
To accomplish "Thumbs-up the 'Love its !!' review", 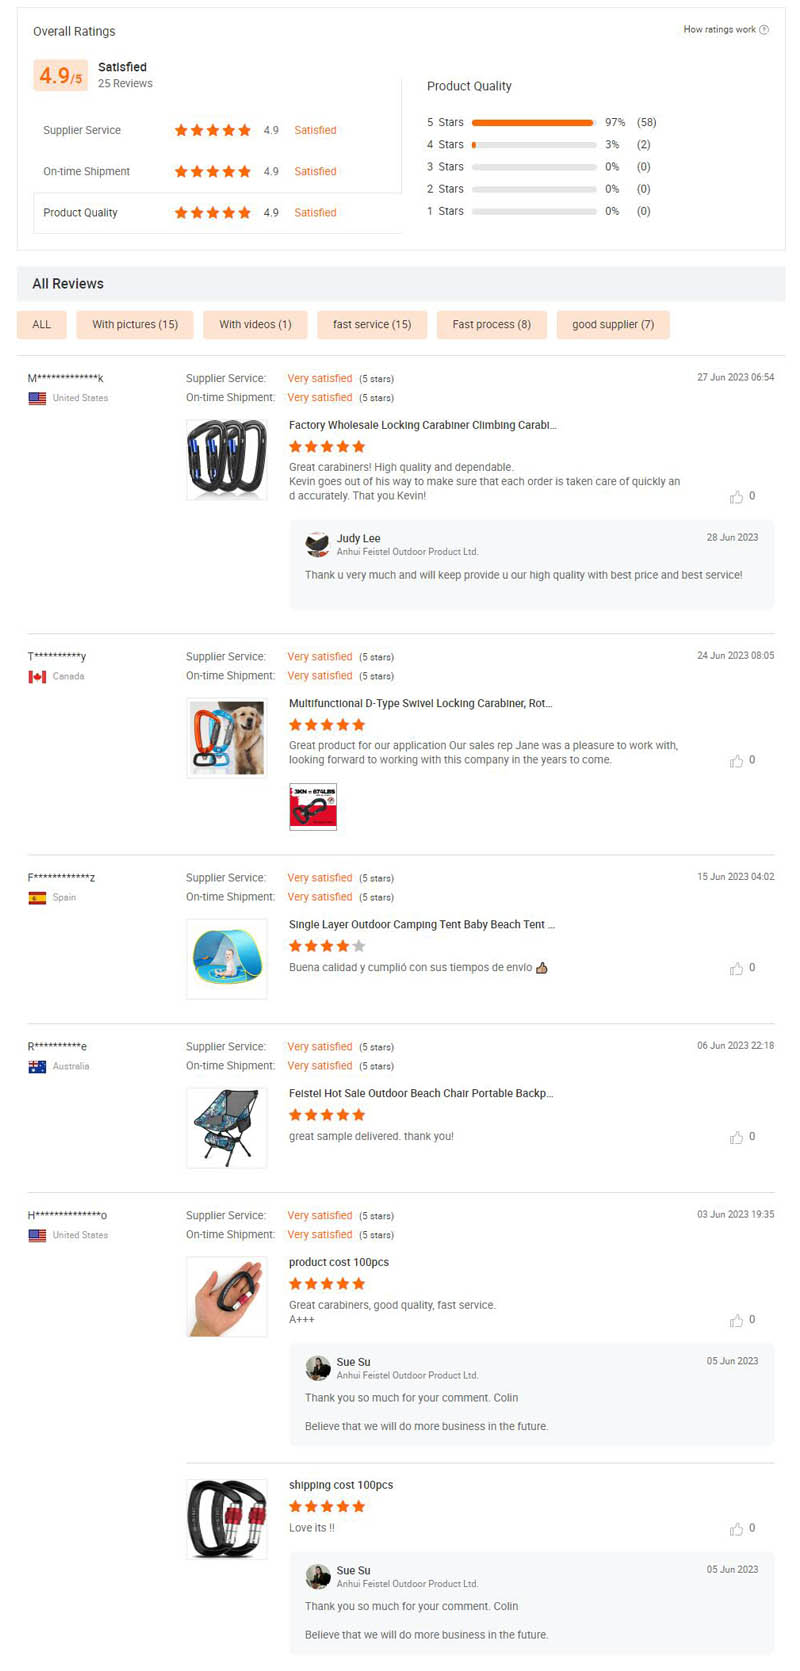I will coord(736,1529).
